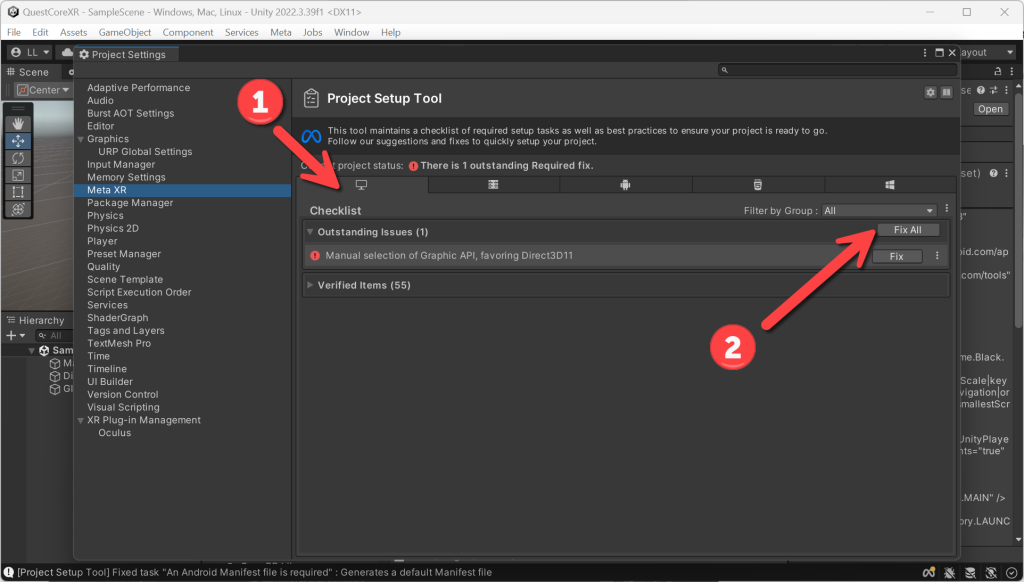The image size is (1024, 582).
Task: Open the Checklist more-options menu beside the filter
Action: click(946, 209)
